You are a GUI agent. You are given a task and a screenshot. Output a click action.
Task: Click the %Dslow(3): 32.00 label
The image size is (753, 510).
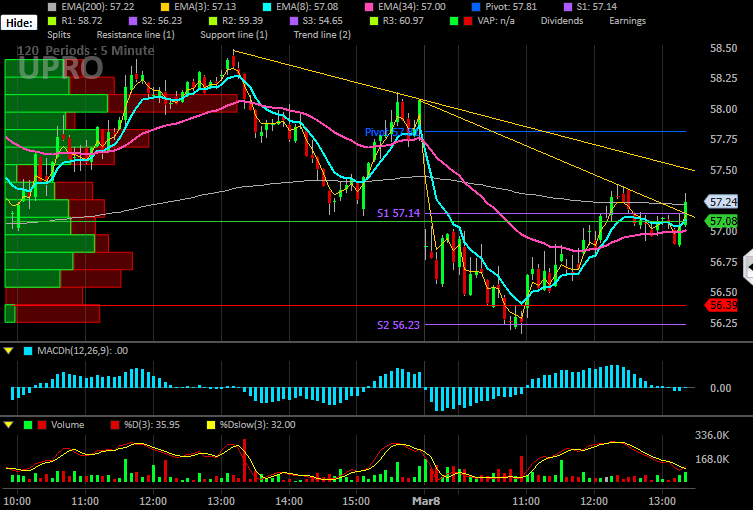click(257, 425)
